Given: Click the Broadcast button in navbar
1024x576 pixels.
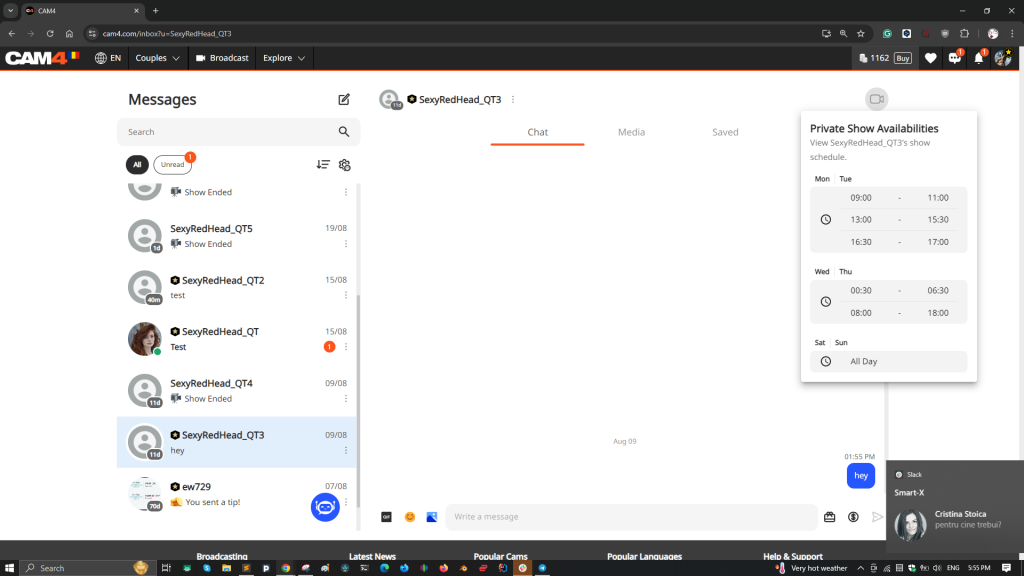Looking at the screenshot, I should (222, 58).
